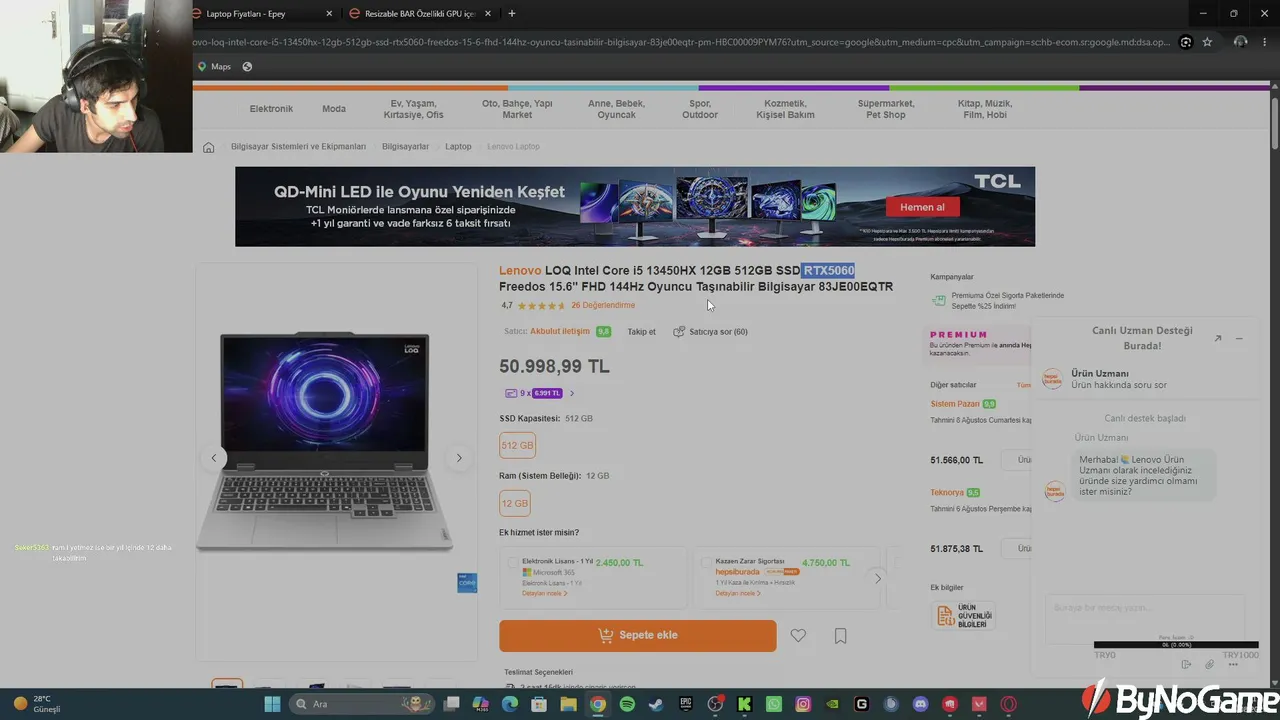
Task: Open Oto, Bahçe, Yapı Market menu
Action: pos(517,109)
